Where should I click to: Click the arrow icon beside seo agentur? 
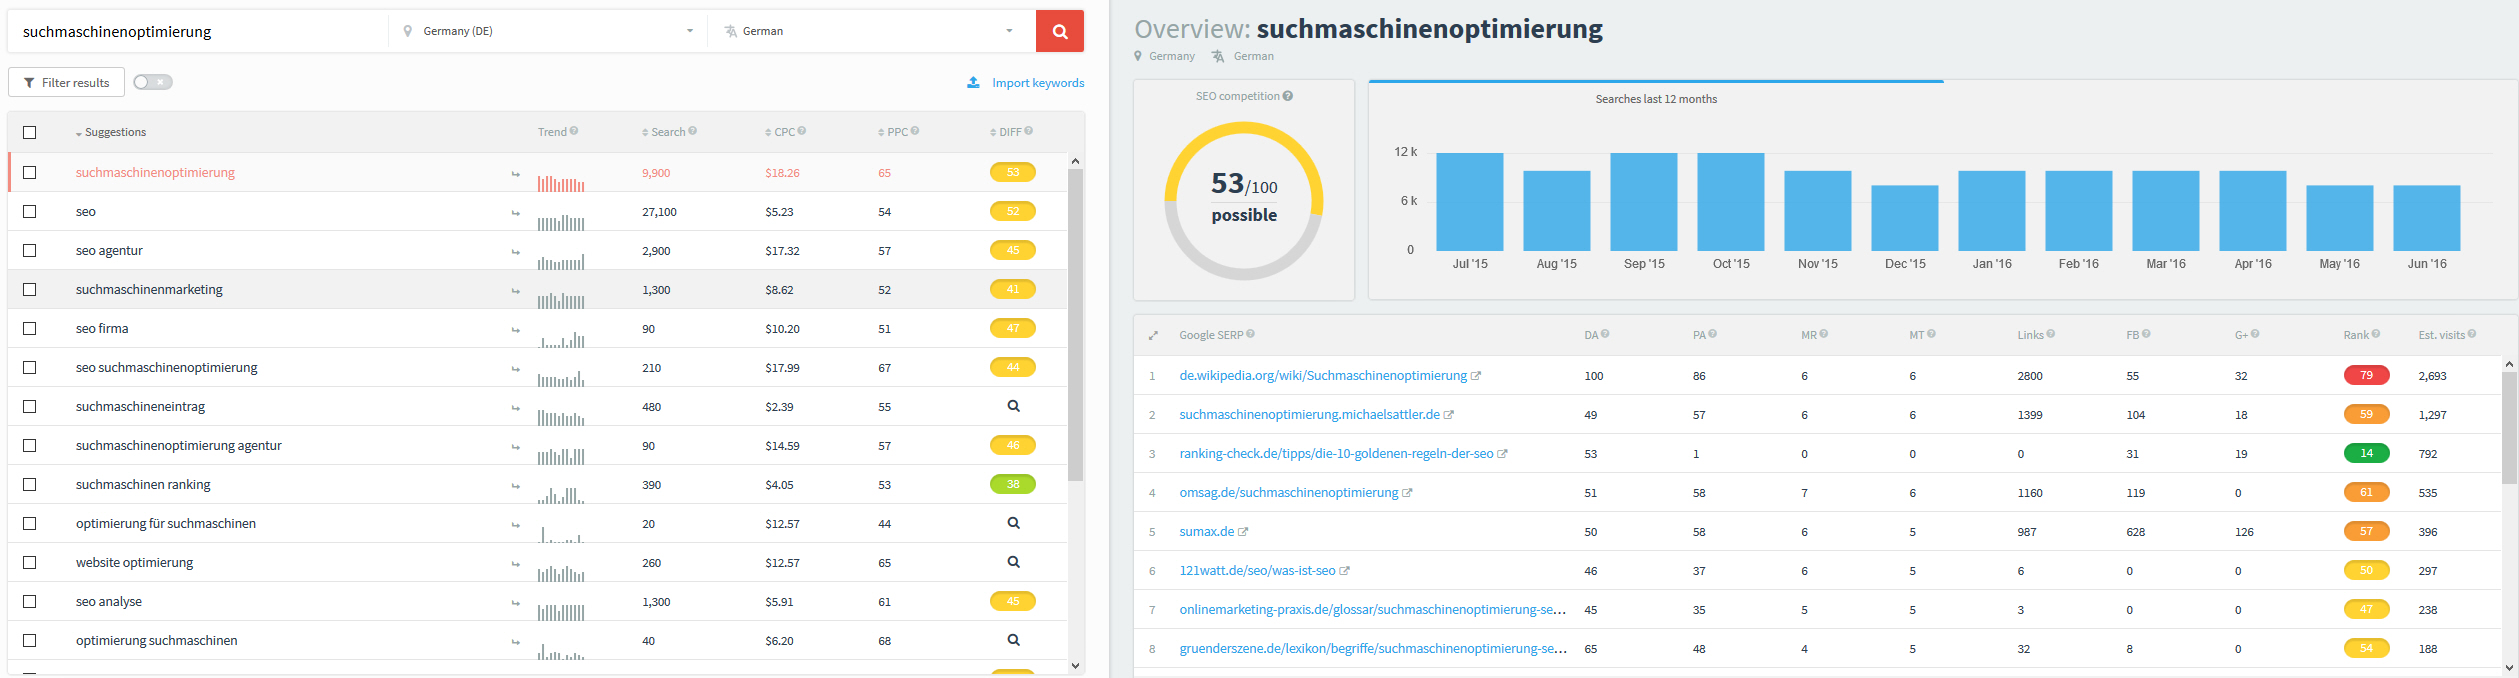click(x=516, y=252)
